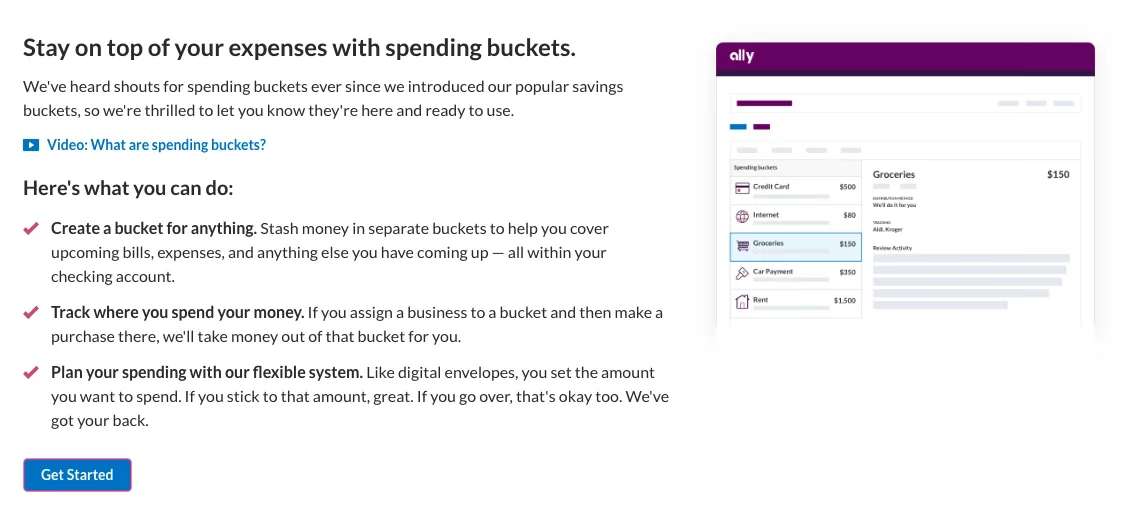1136x512 pixels.
Task: Open the spending buckets video link
Action: [x=156, y=145]
